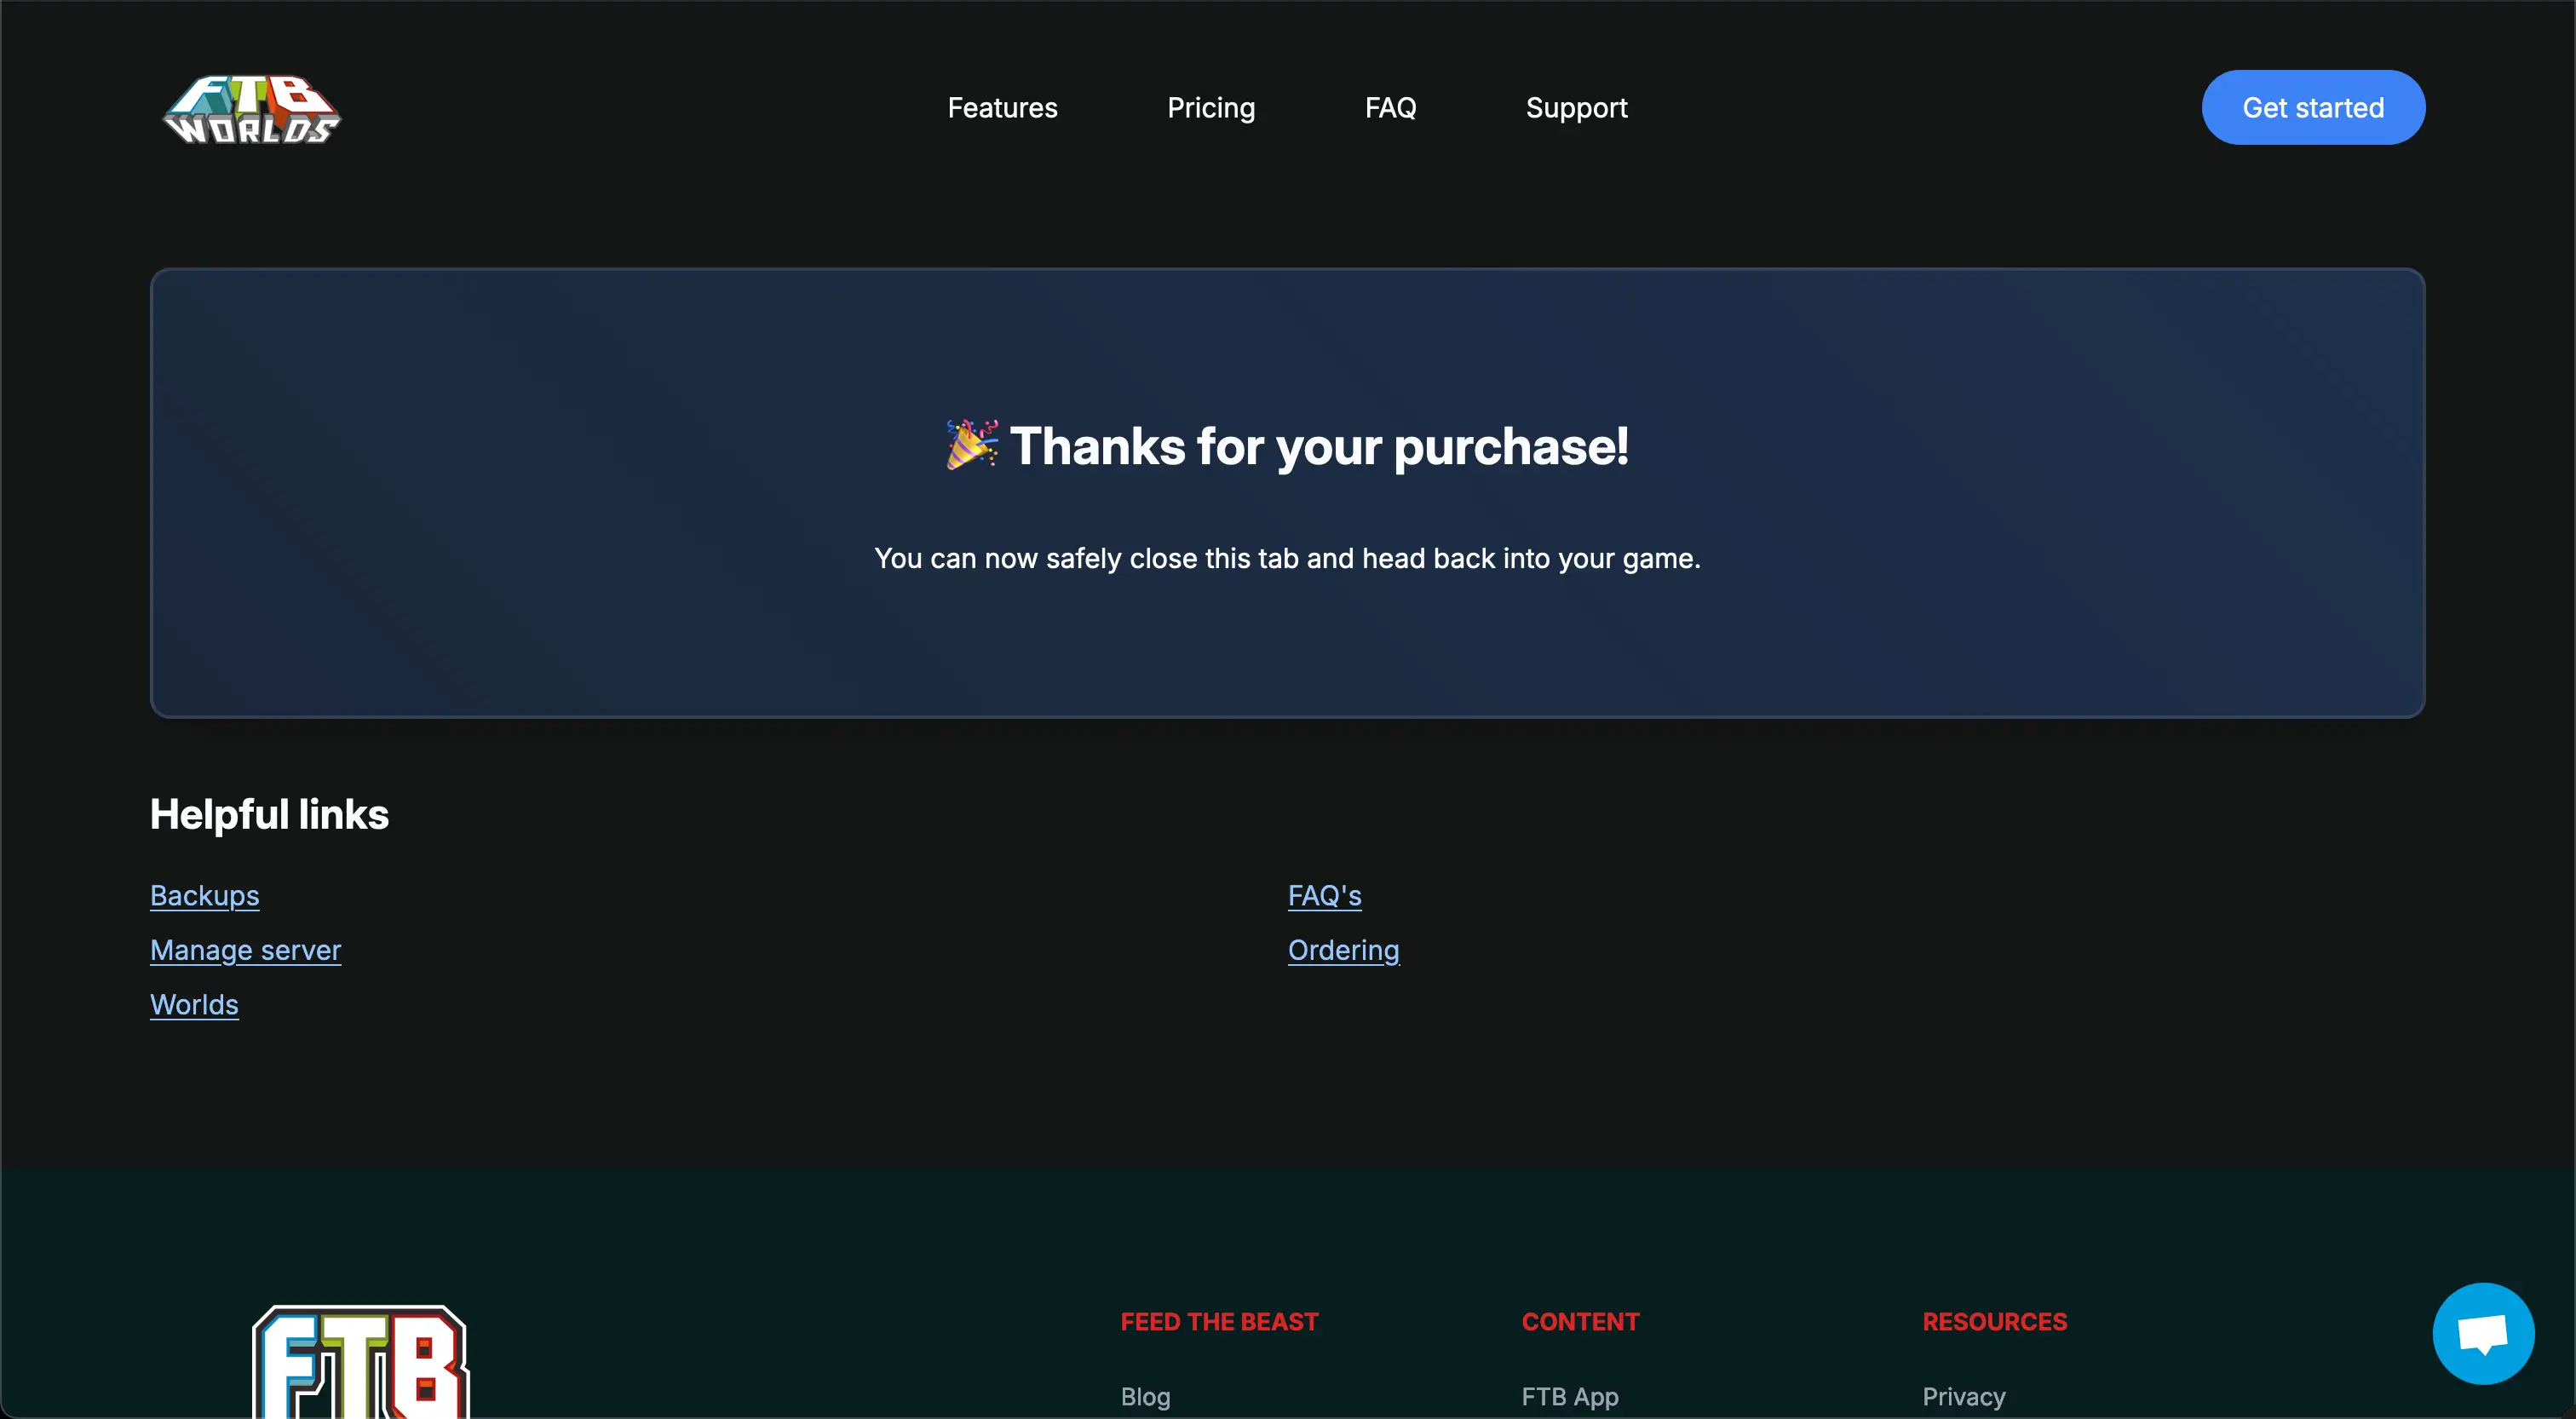This screenshot has width=2576, height=1419.
Task: Open the Pricing page
Action: point(1211,107)
